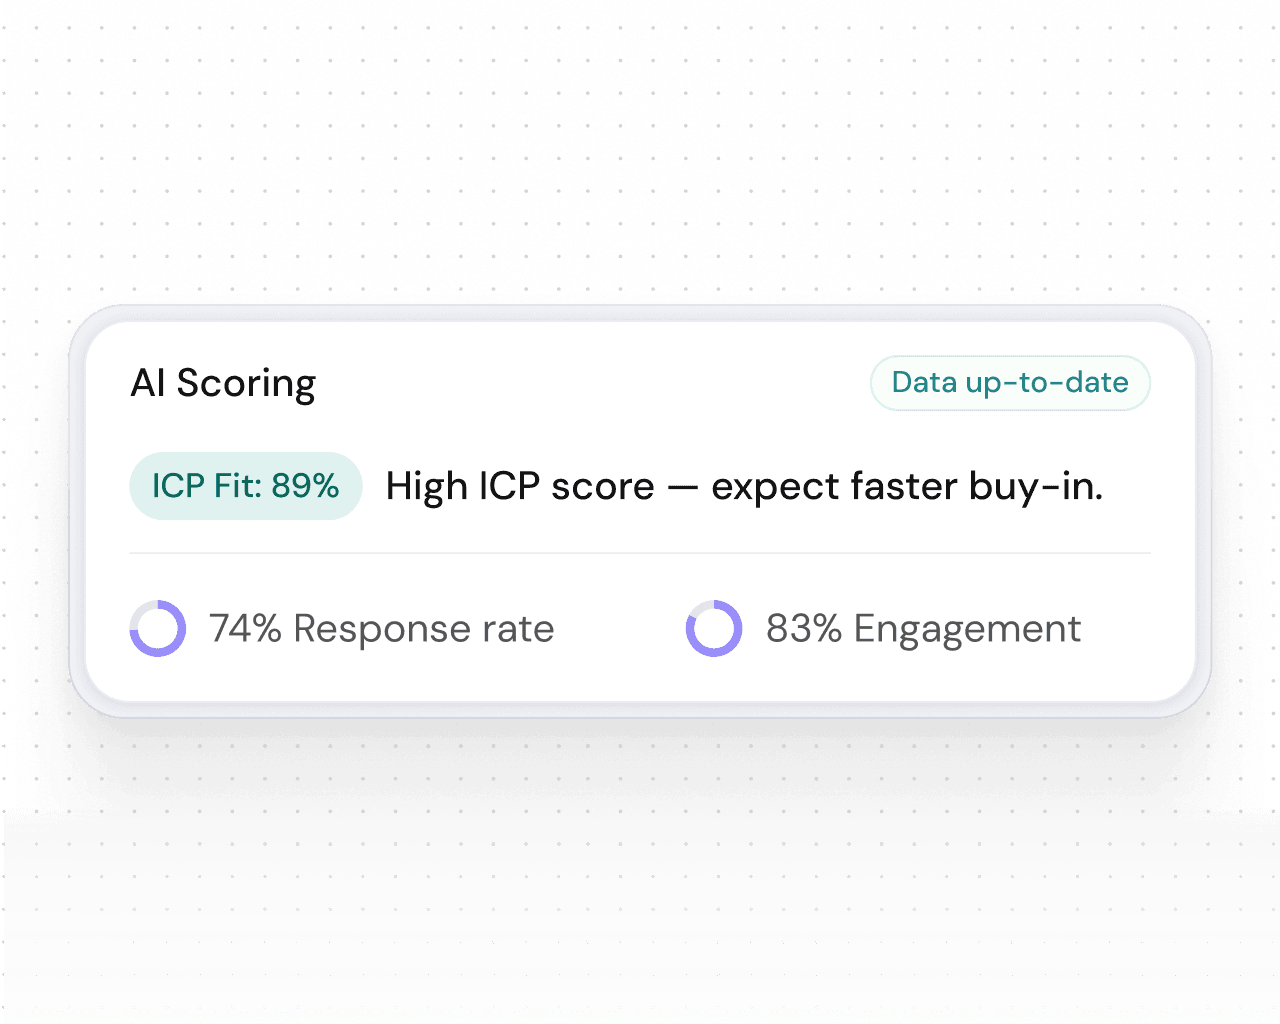Click the words Response rate in the label

pos(423,629)
